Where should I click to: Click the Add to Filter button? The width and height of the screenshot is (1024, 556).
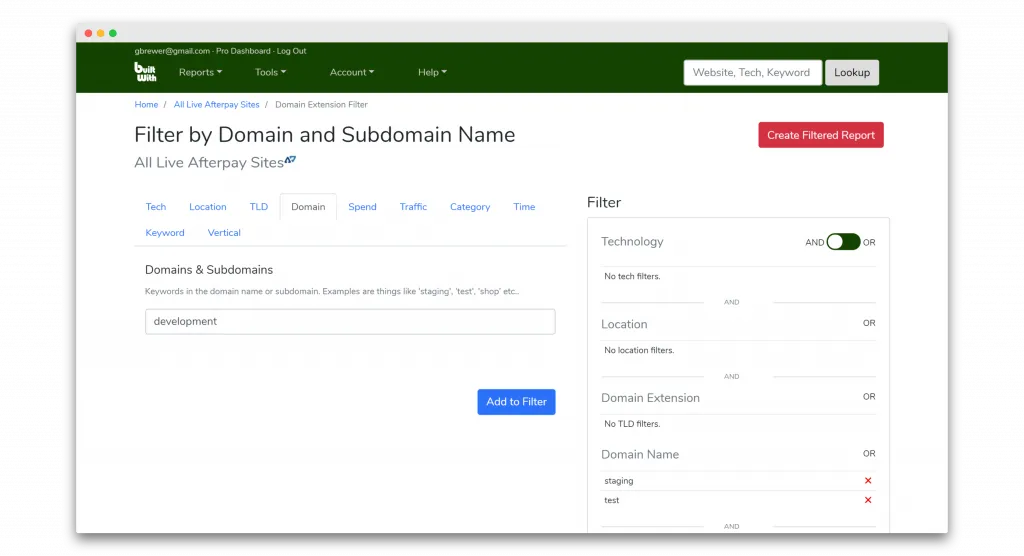(x=516, y=402)
